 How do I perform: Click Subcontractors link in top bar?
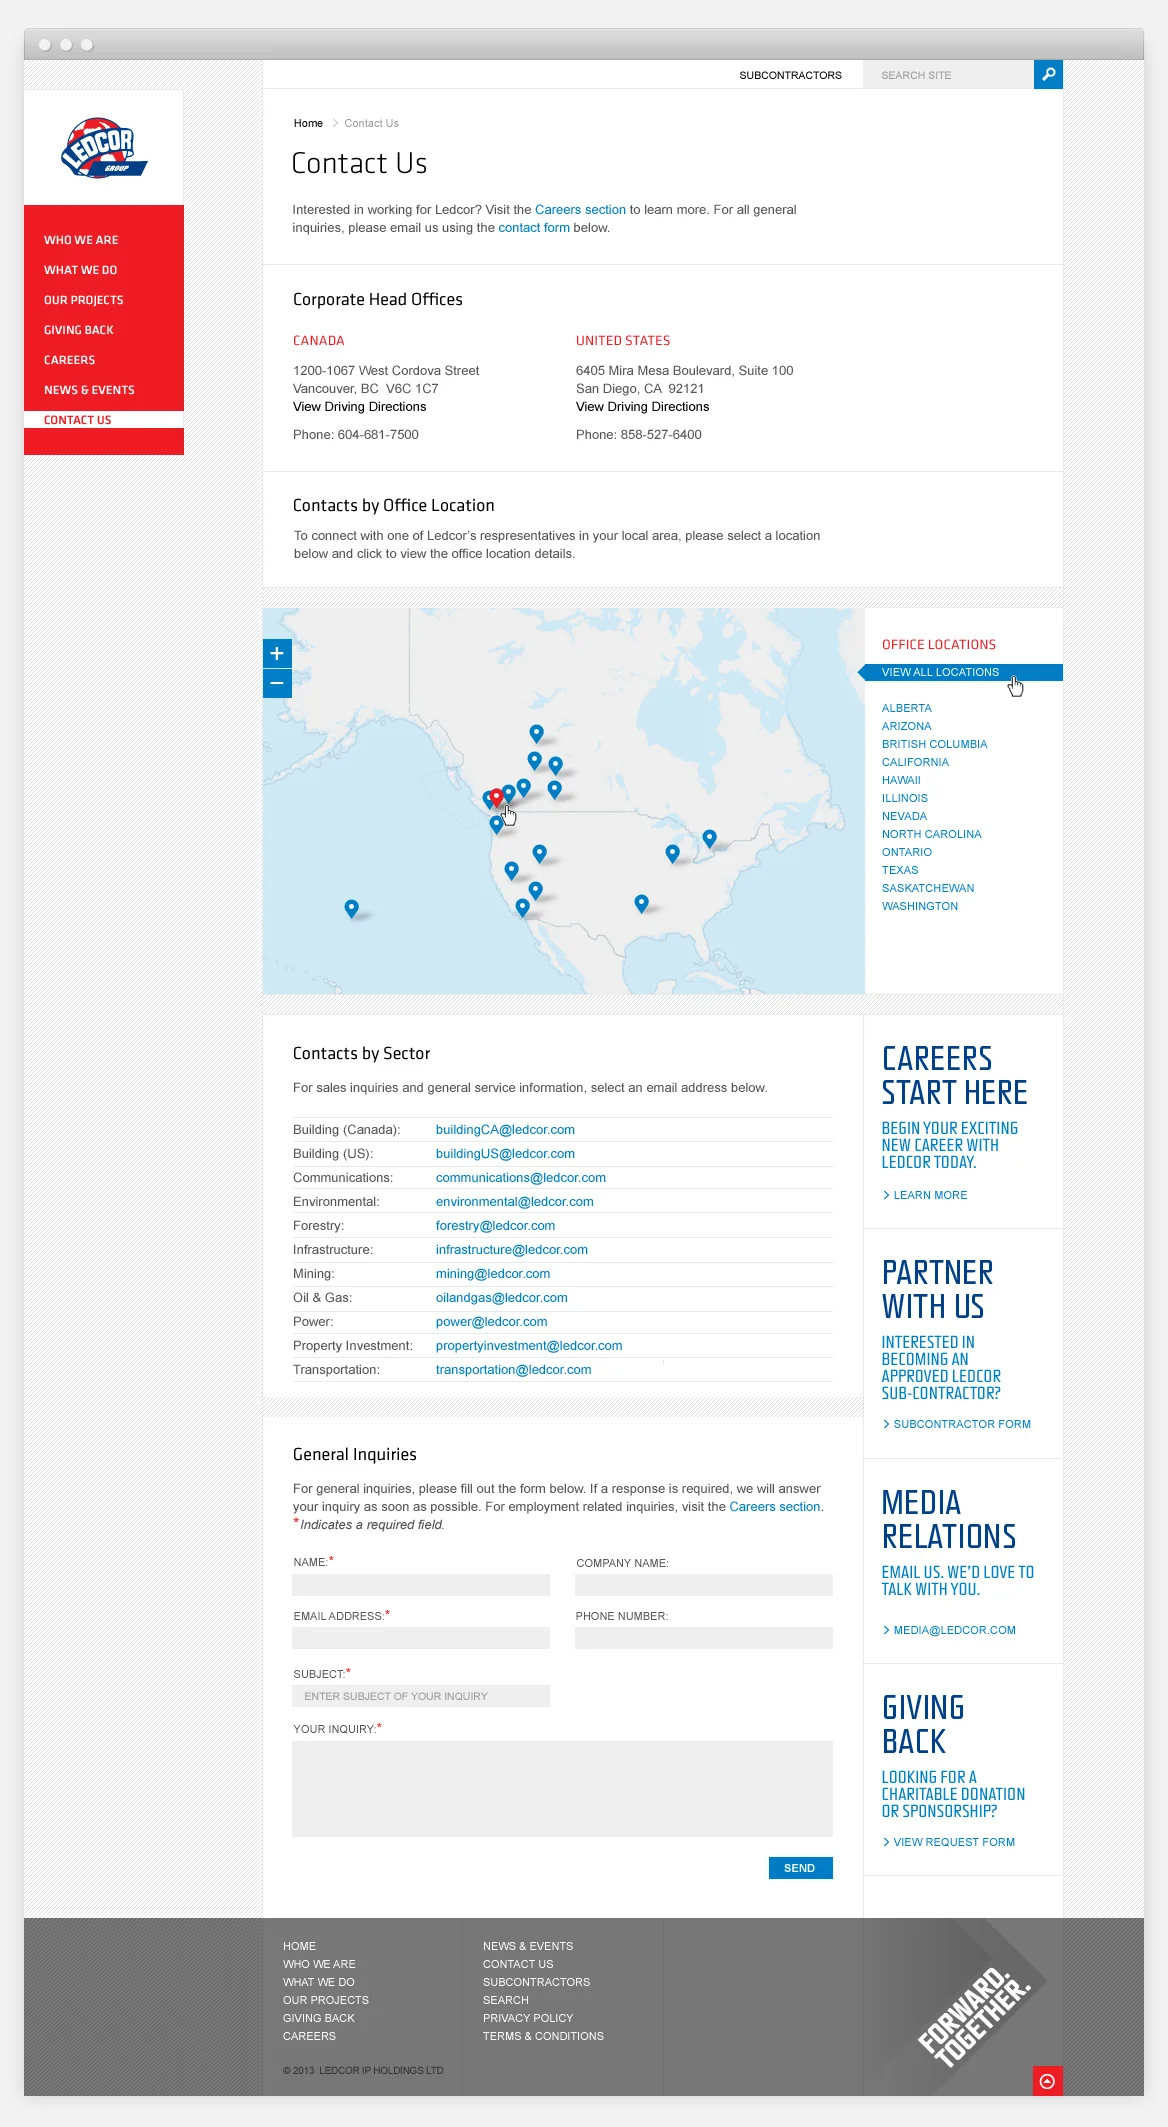coord(790,75)
